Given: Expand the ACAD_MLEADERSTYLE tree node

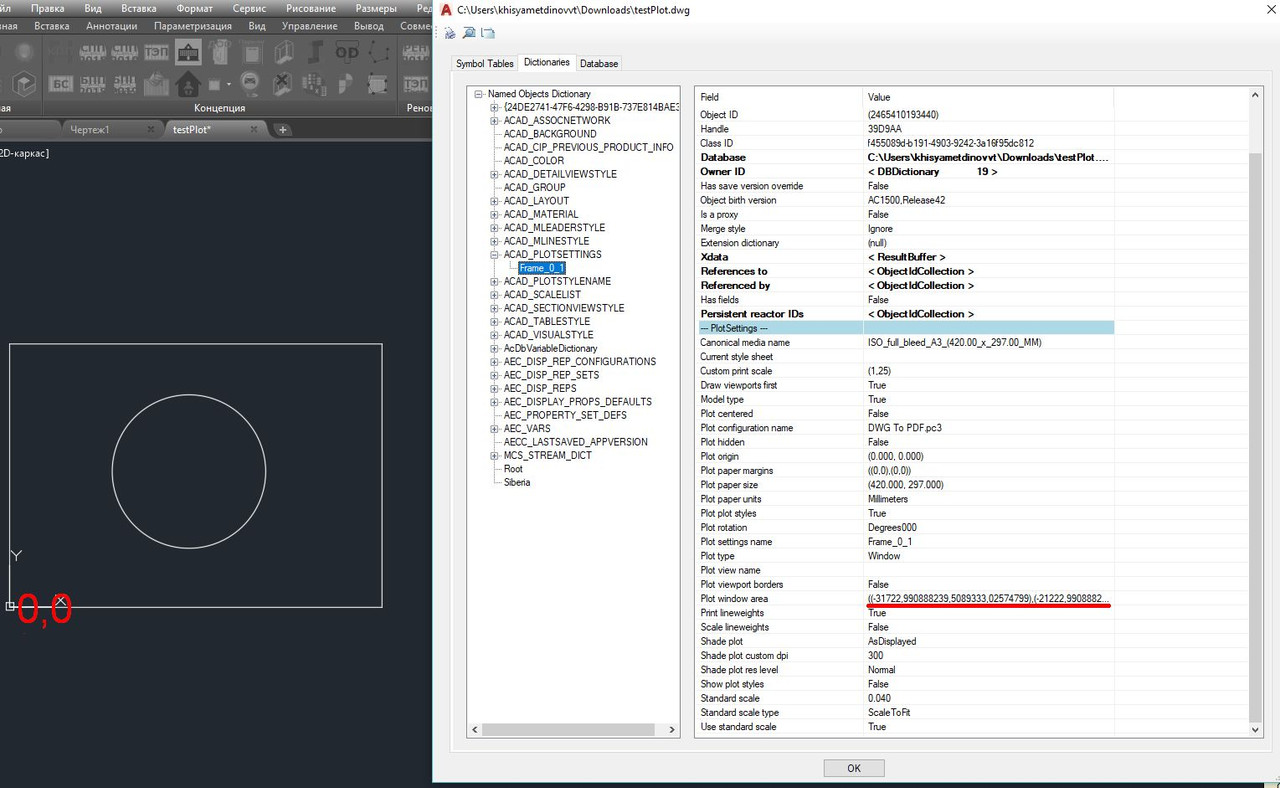Looking at the screenshot, I should point(494,227).
